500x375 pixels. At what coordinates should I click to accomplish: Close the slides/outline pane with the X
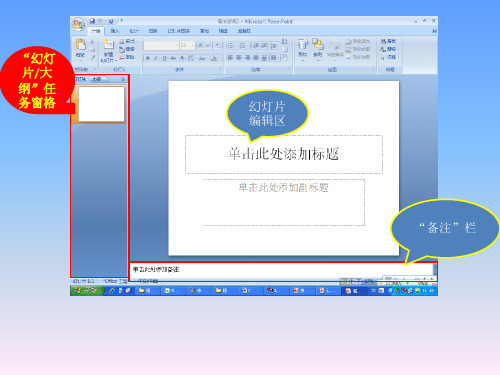click(x=123, y=79)
